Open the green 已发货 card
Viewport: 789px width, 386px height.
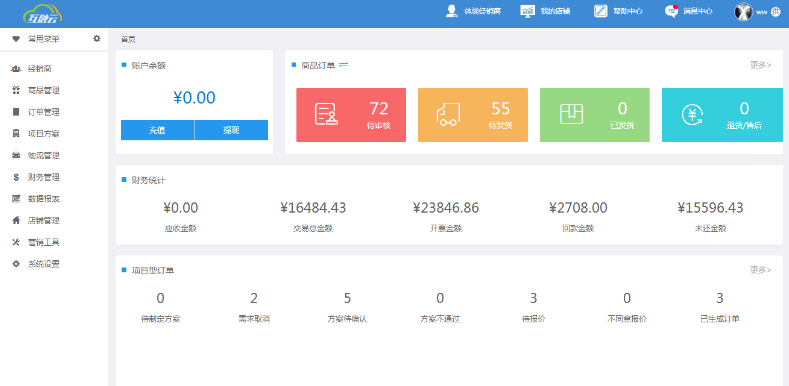click(595, 115)
